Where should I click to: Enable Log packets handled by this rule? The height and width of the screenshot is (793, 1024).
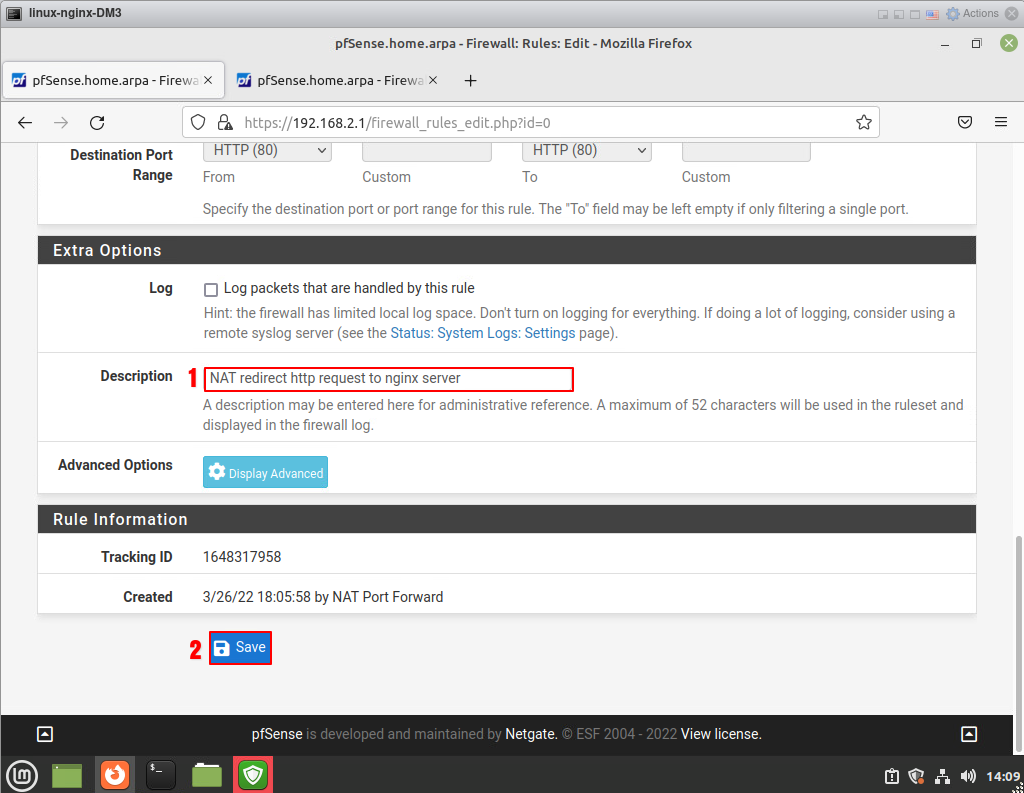[211, 289]
